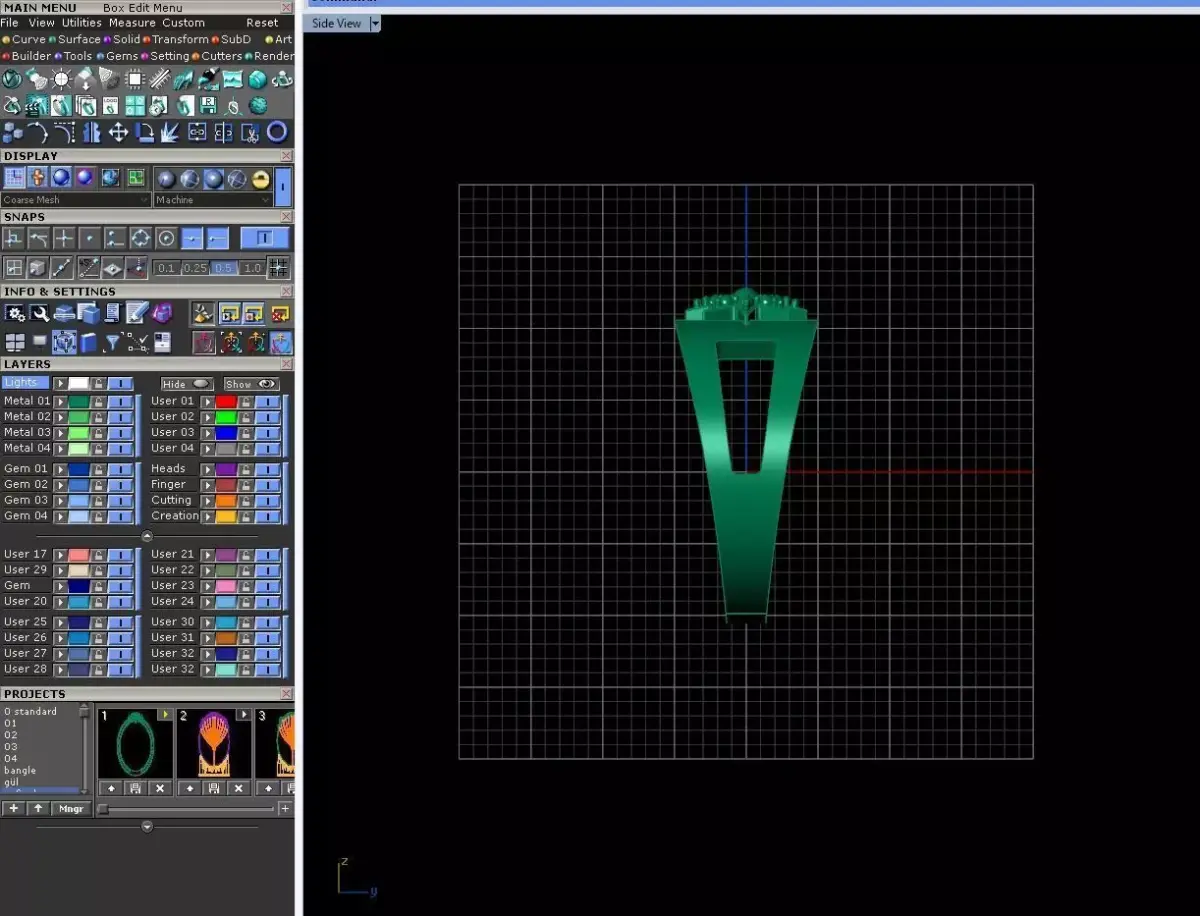Open the Utilities menu
1200x916 pixels.
[x=82, y=22]
